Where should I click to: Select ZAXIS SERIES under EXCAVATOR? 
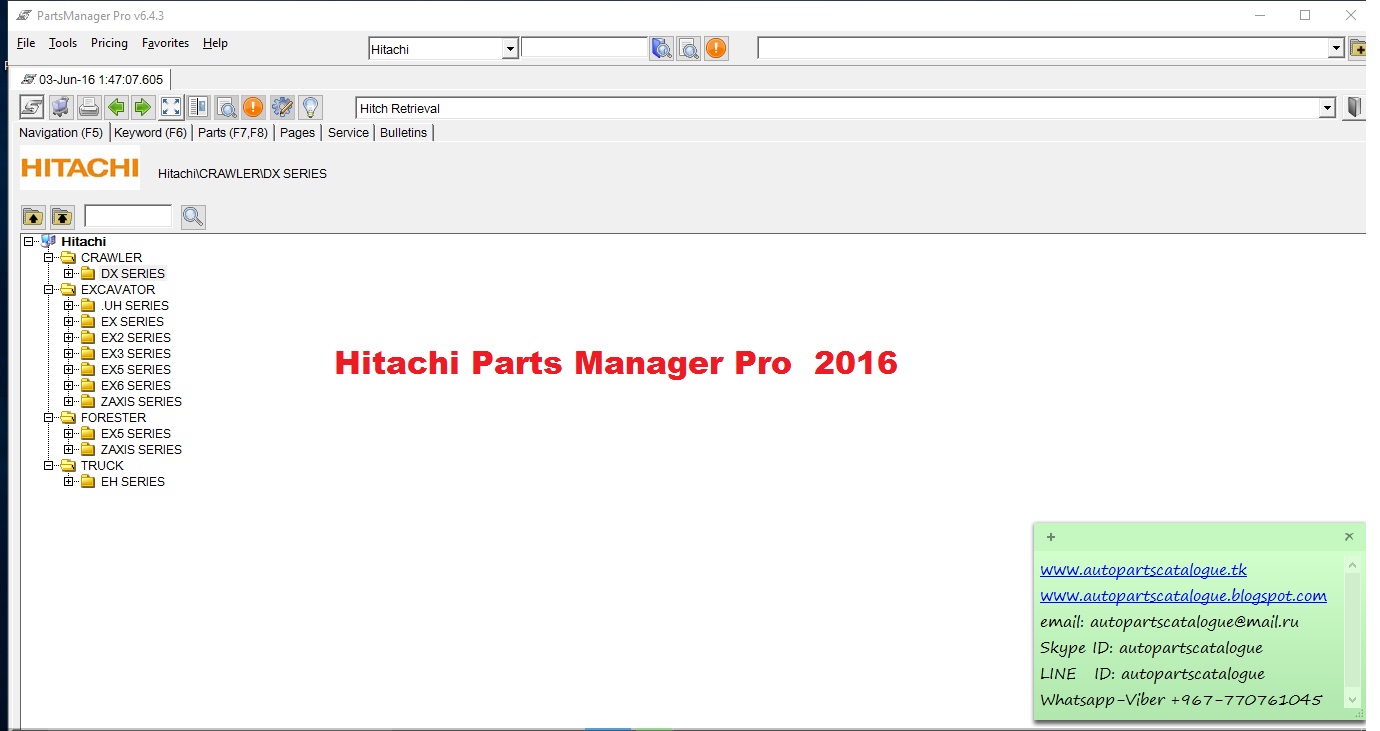(x=141, y=401)
